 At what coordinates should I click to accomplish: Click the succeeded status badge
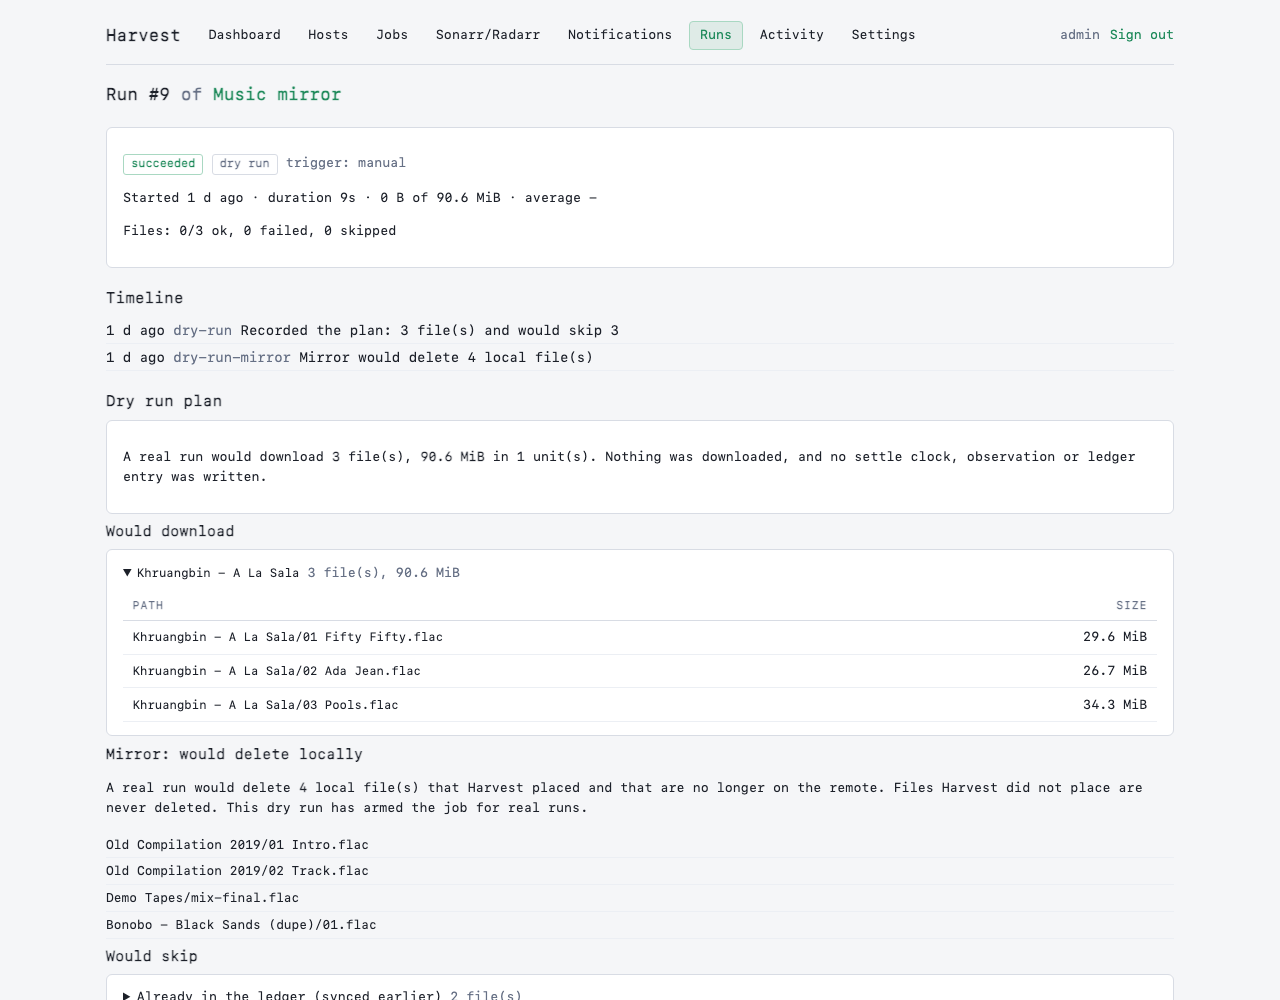(163, 164)
